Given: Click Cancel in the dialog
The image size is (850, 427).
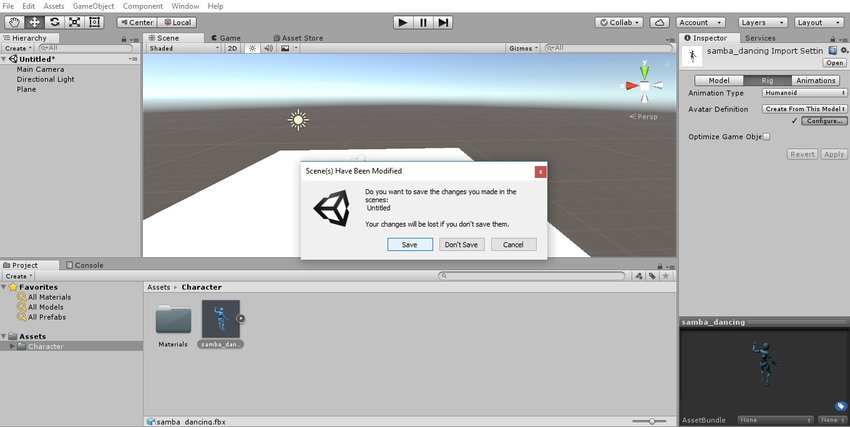Looking at the screenshot, I should 513,244.
